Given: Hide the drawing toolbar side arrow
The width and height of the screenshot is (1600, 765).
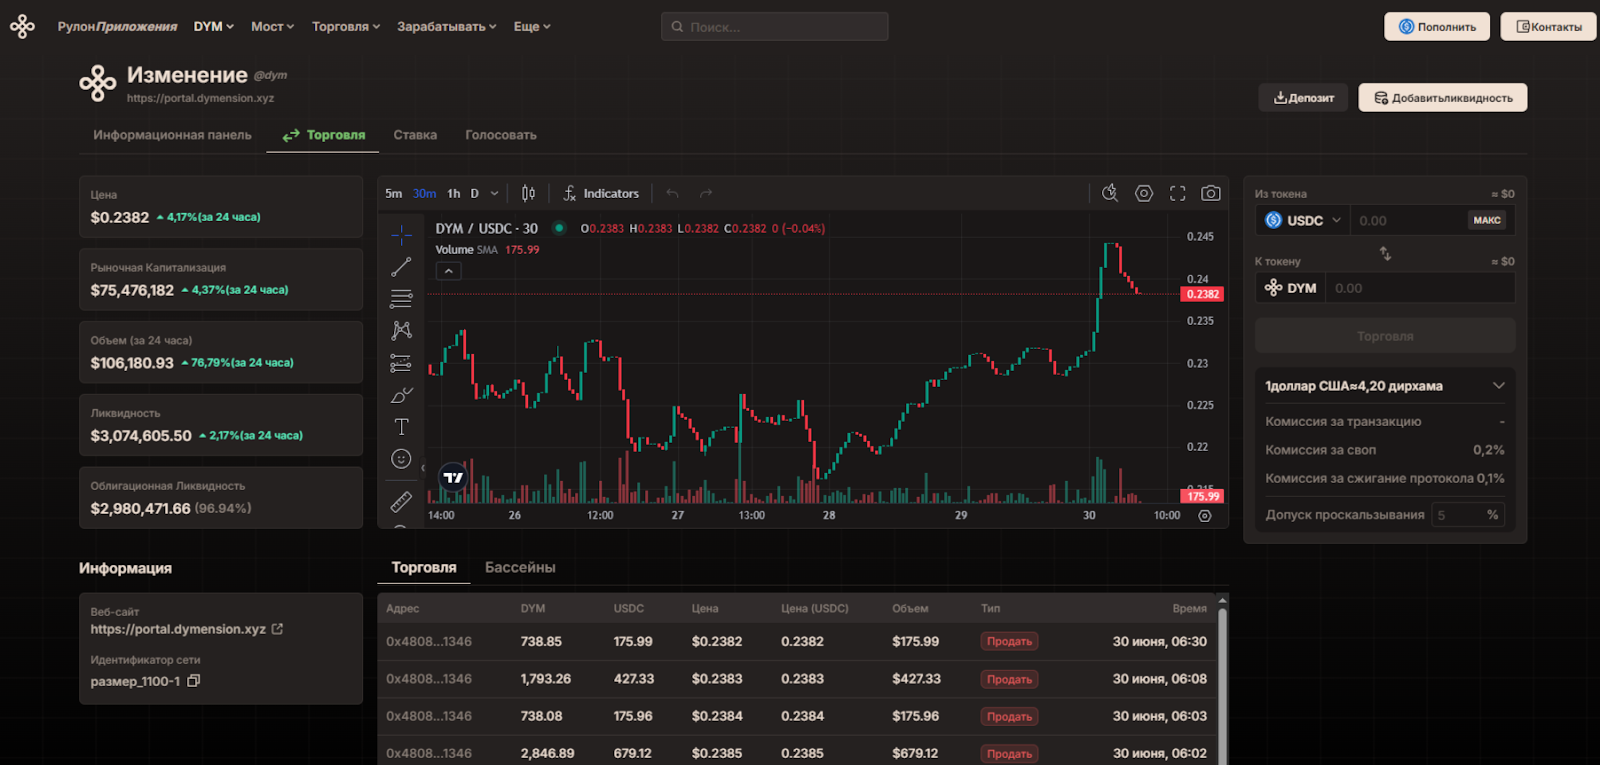Looking at the screenshot, I should [422, 468].
